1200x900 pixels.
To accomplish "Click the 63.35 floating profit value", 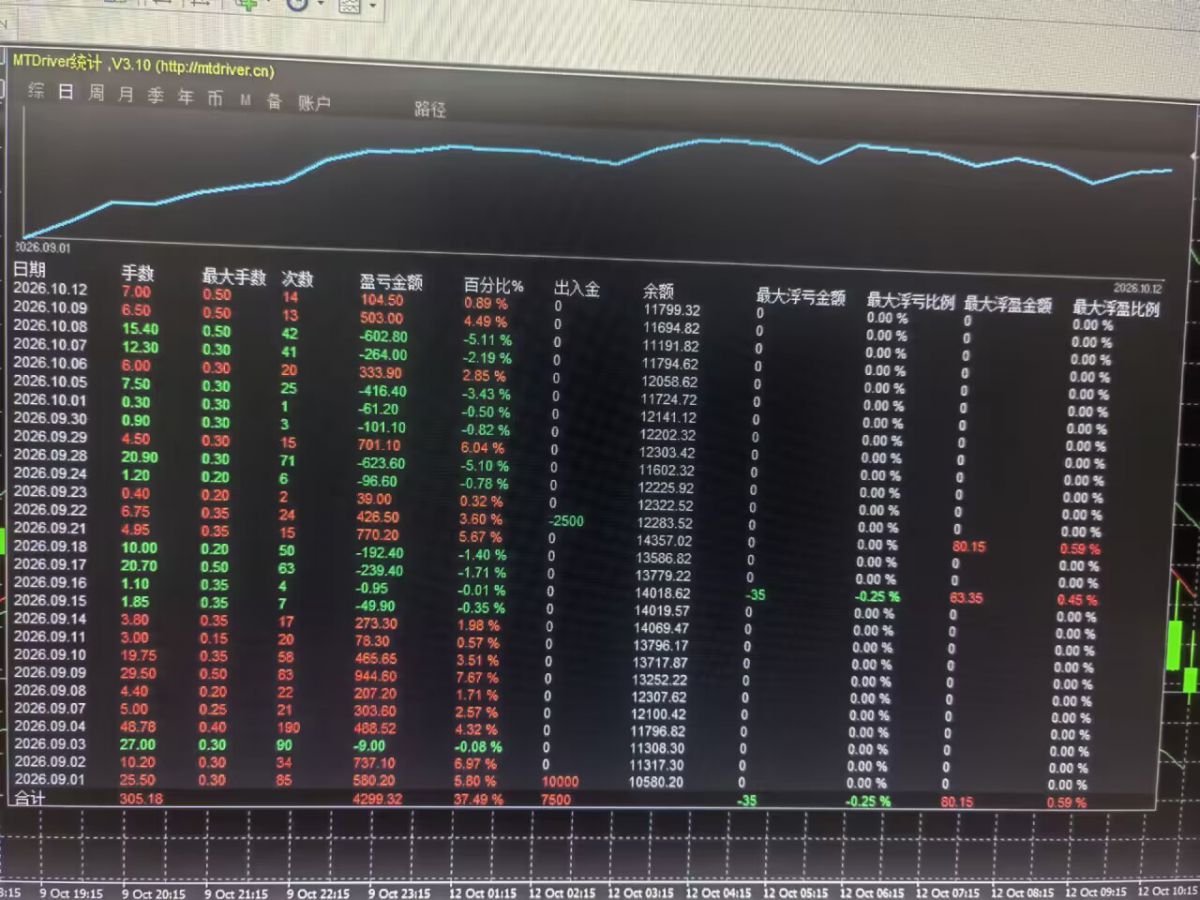I will coord(967,599).
